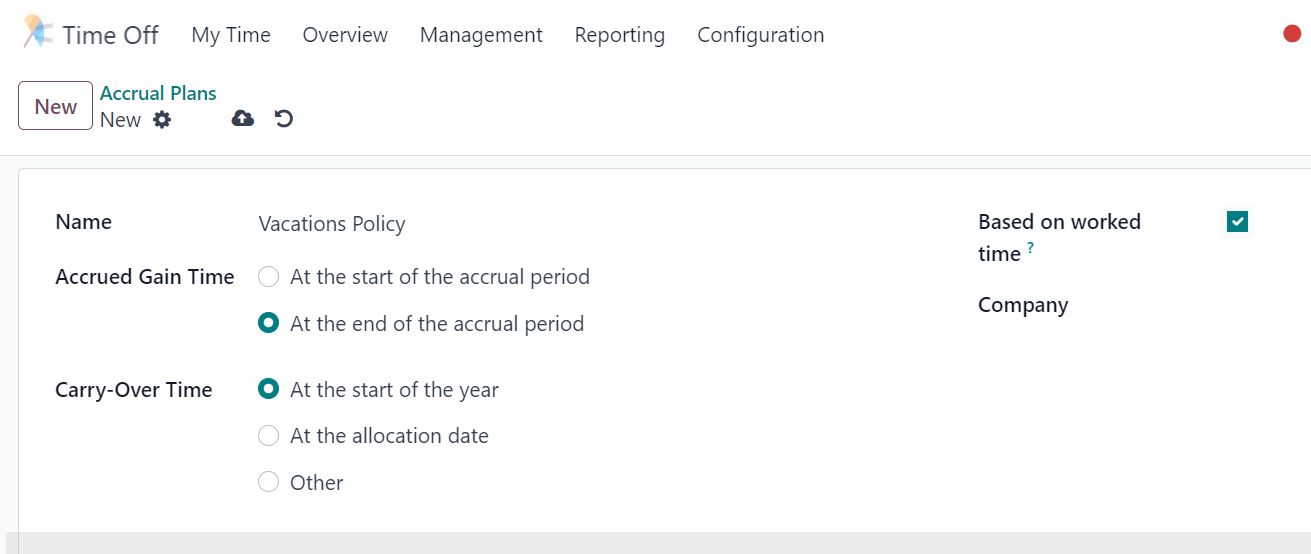Click the Name field with Vacations Policy

pyautogui.click(x=590, y=224)
